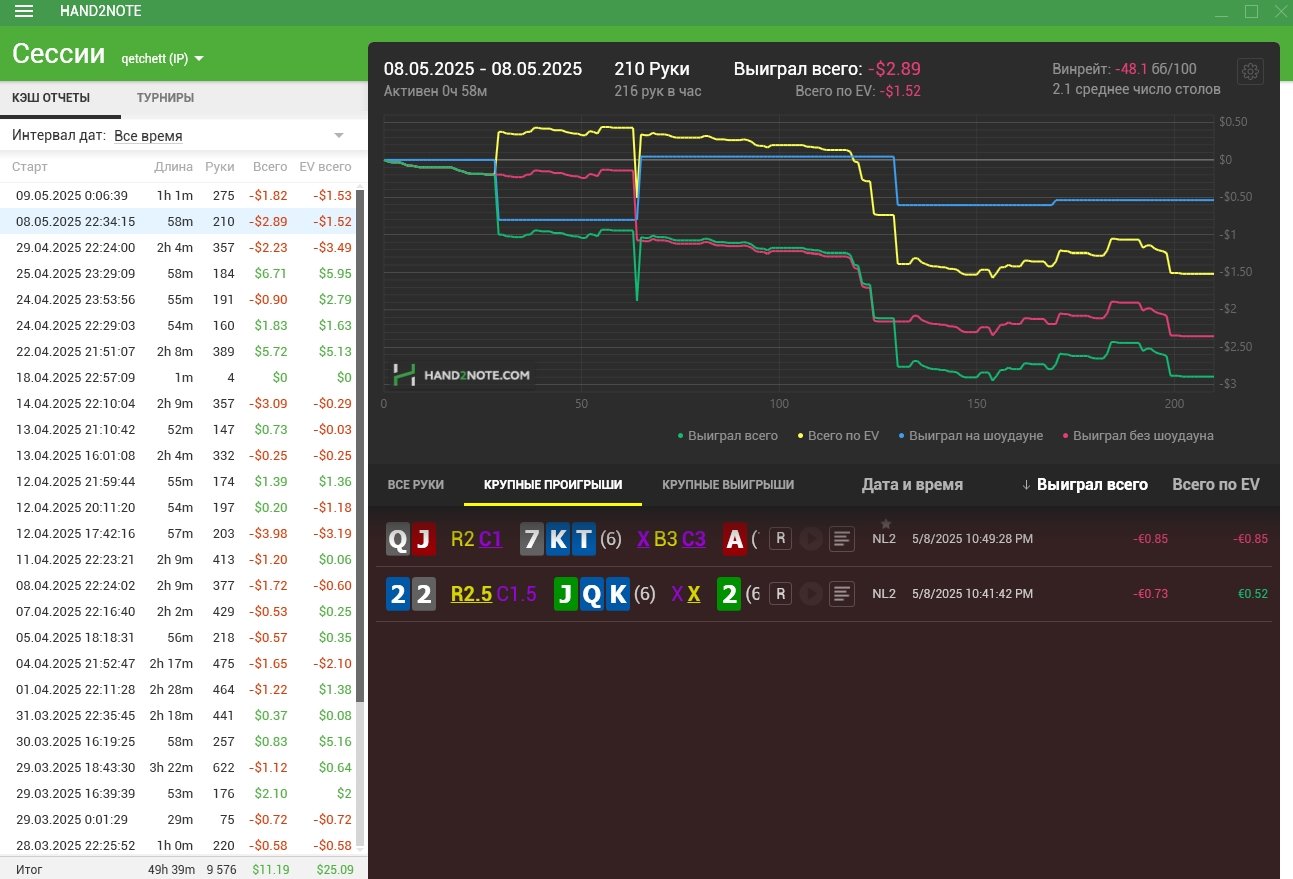Switch to the 'ТУРНИРЫ' tab
The height and width of the screenshot is (879, 1293).
click(165, 98)
